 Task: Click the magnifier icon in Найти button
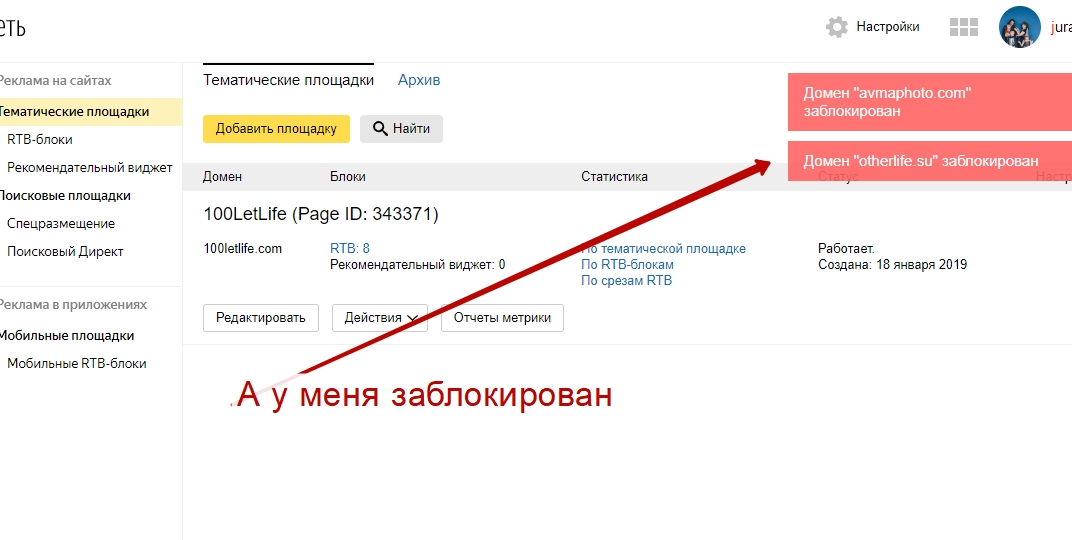(x=380, y=129)
